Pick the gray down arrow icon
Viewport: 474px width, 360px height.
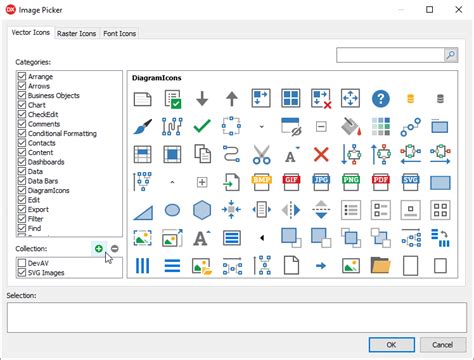coord(202,99)
